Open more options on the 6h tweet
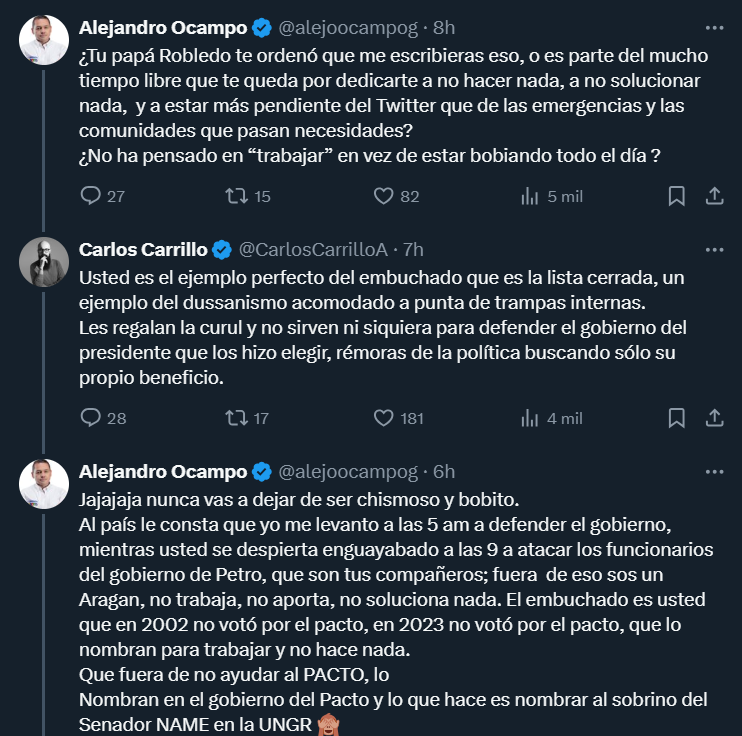The width and height of the screenshot is (742, 736). pyautogui.click(x=714, y=471)
